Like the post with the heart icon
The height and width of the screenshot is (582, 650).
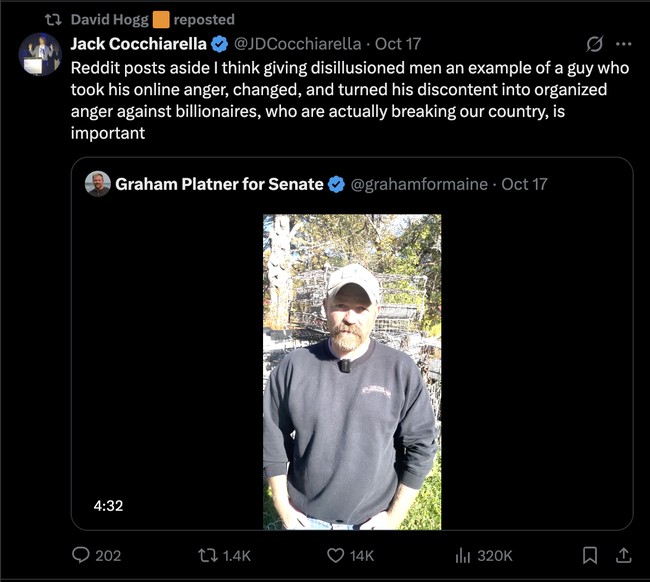click(332, 555)
